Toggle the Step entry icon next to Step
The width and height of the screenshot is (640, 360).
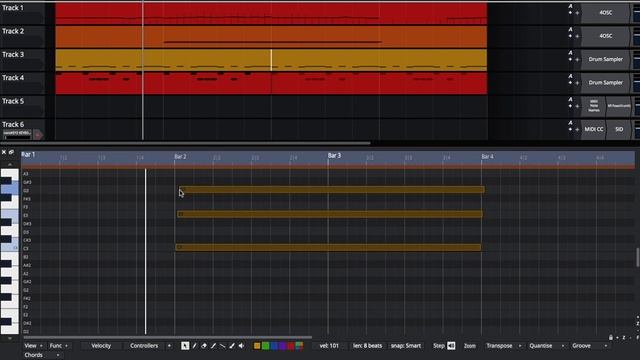pos(451,346)
